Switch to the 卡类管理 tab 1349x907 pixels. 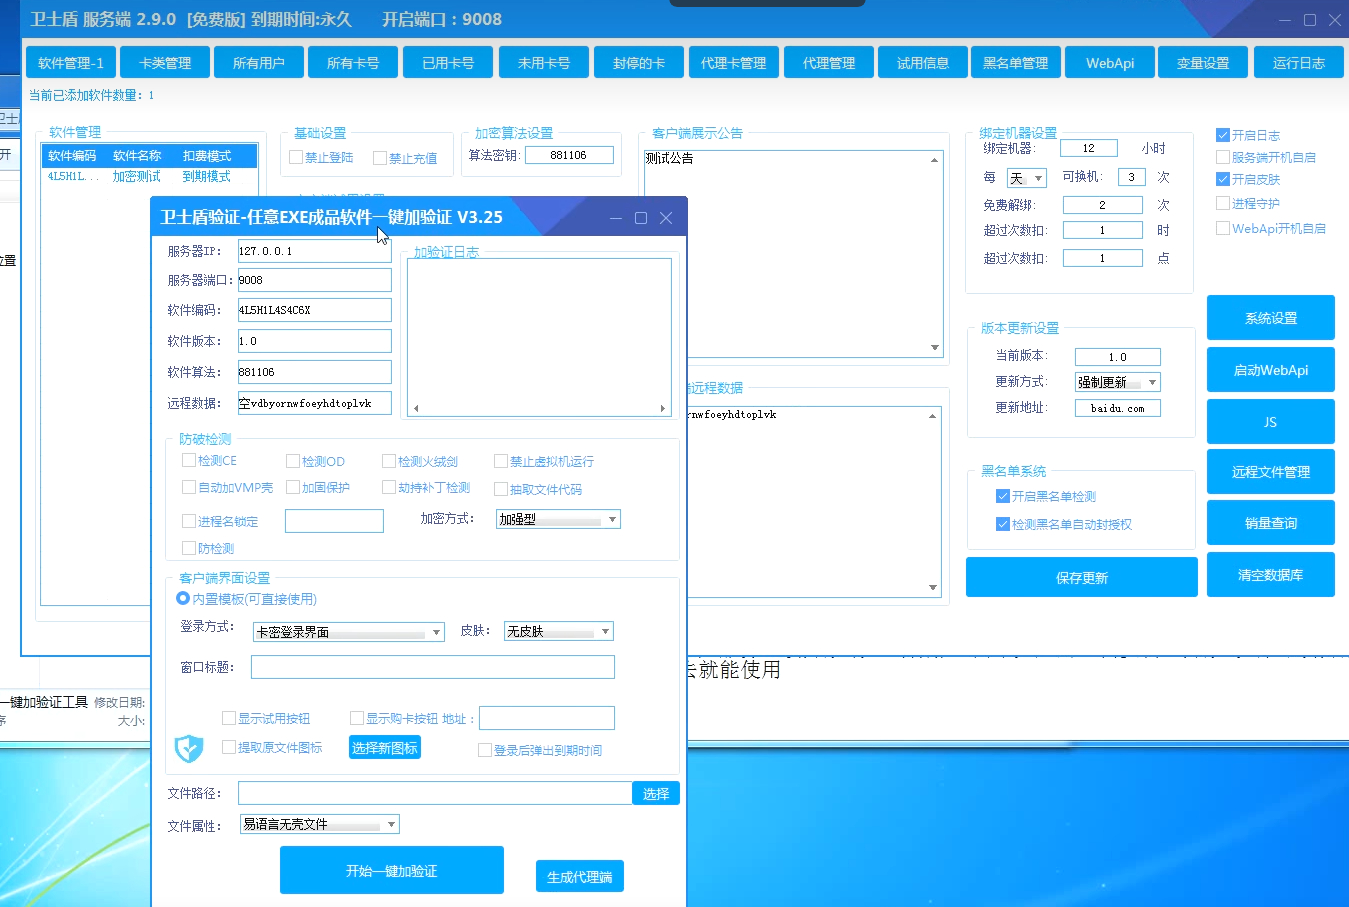point(165,63)
